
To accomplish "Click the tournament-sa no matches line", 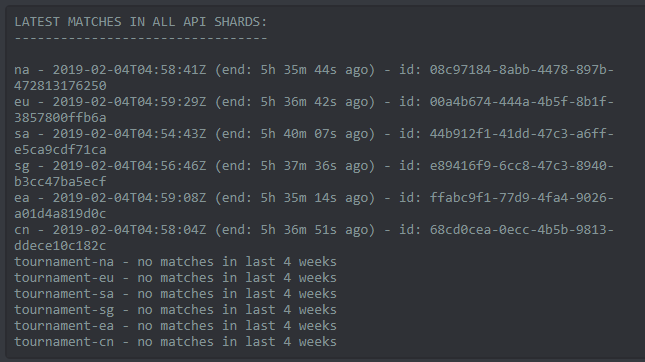I will (175, 294).
